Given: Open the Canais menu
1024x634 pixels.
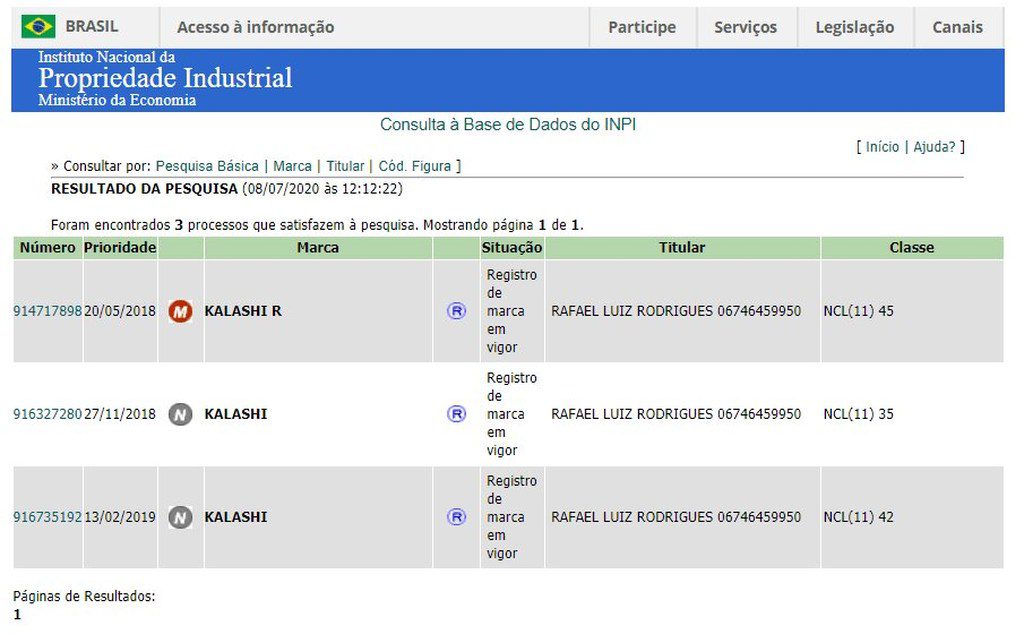Looking at the screenshot, I should coord(957,27).
